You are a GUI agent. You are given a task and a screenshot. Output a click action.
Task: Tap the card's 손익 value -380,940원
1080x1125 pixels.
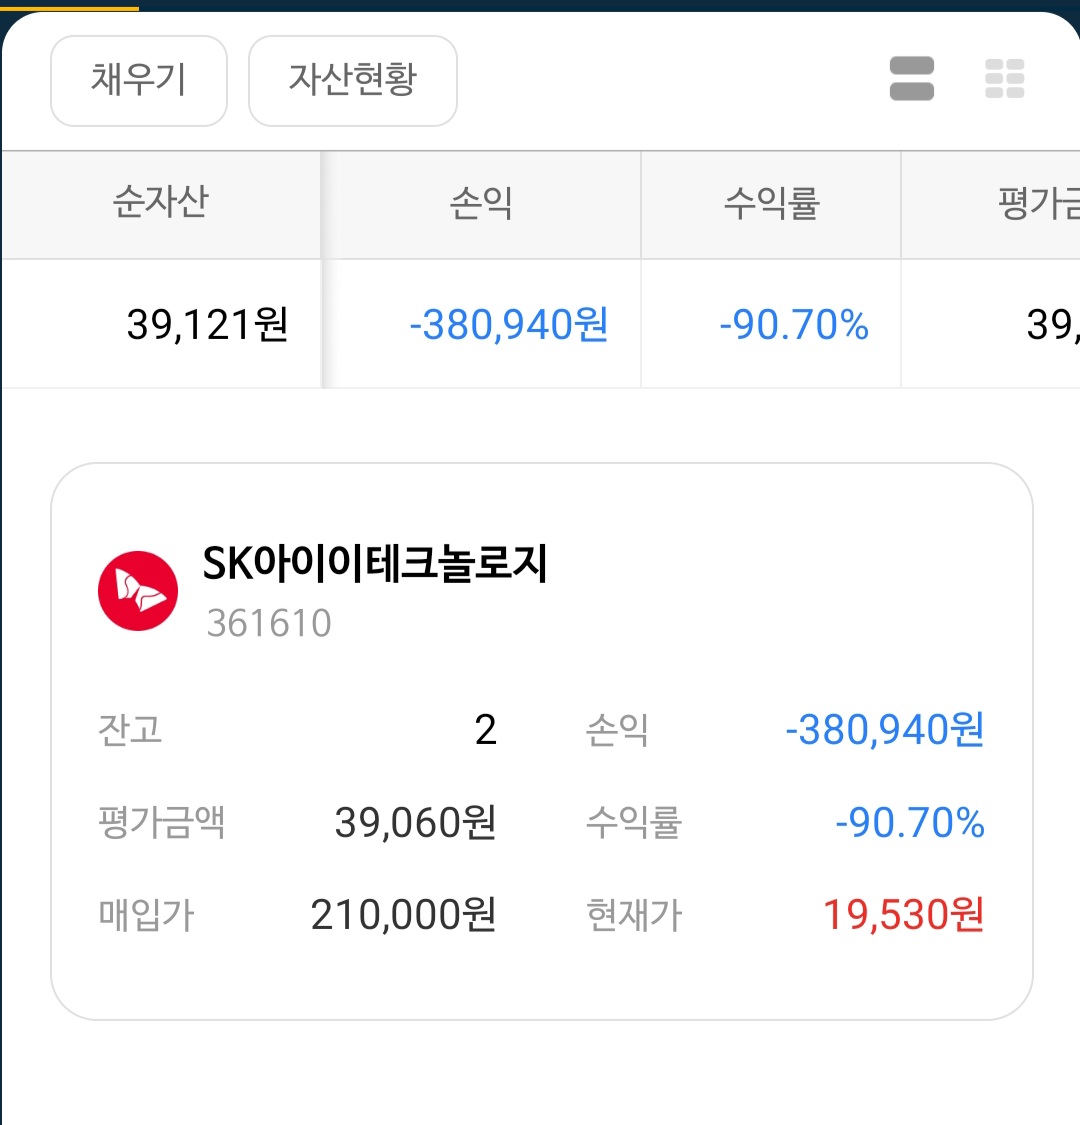[x=885, y=730]
